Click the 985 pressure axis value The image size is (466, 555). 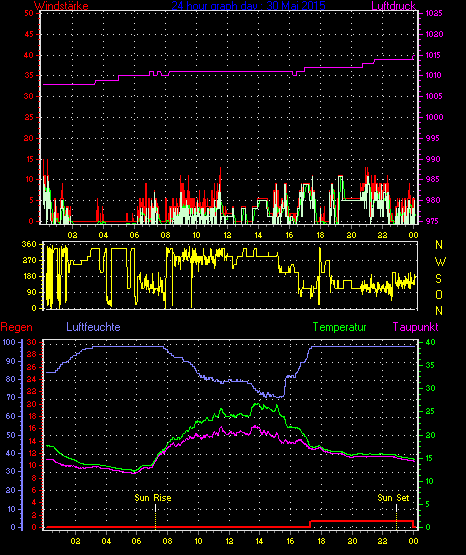pyautogui.click(x=433, y=179)
